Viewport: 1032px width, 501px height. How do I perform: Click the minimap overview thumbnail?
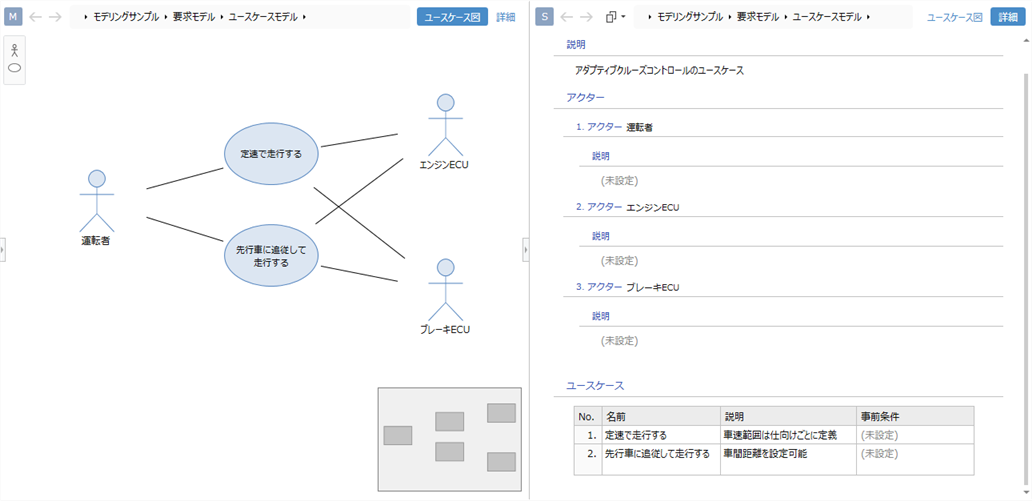[x=449, y=438]
